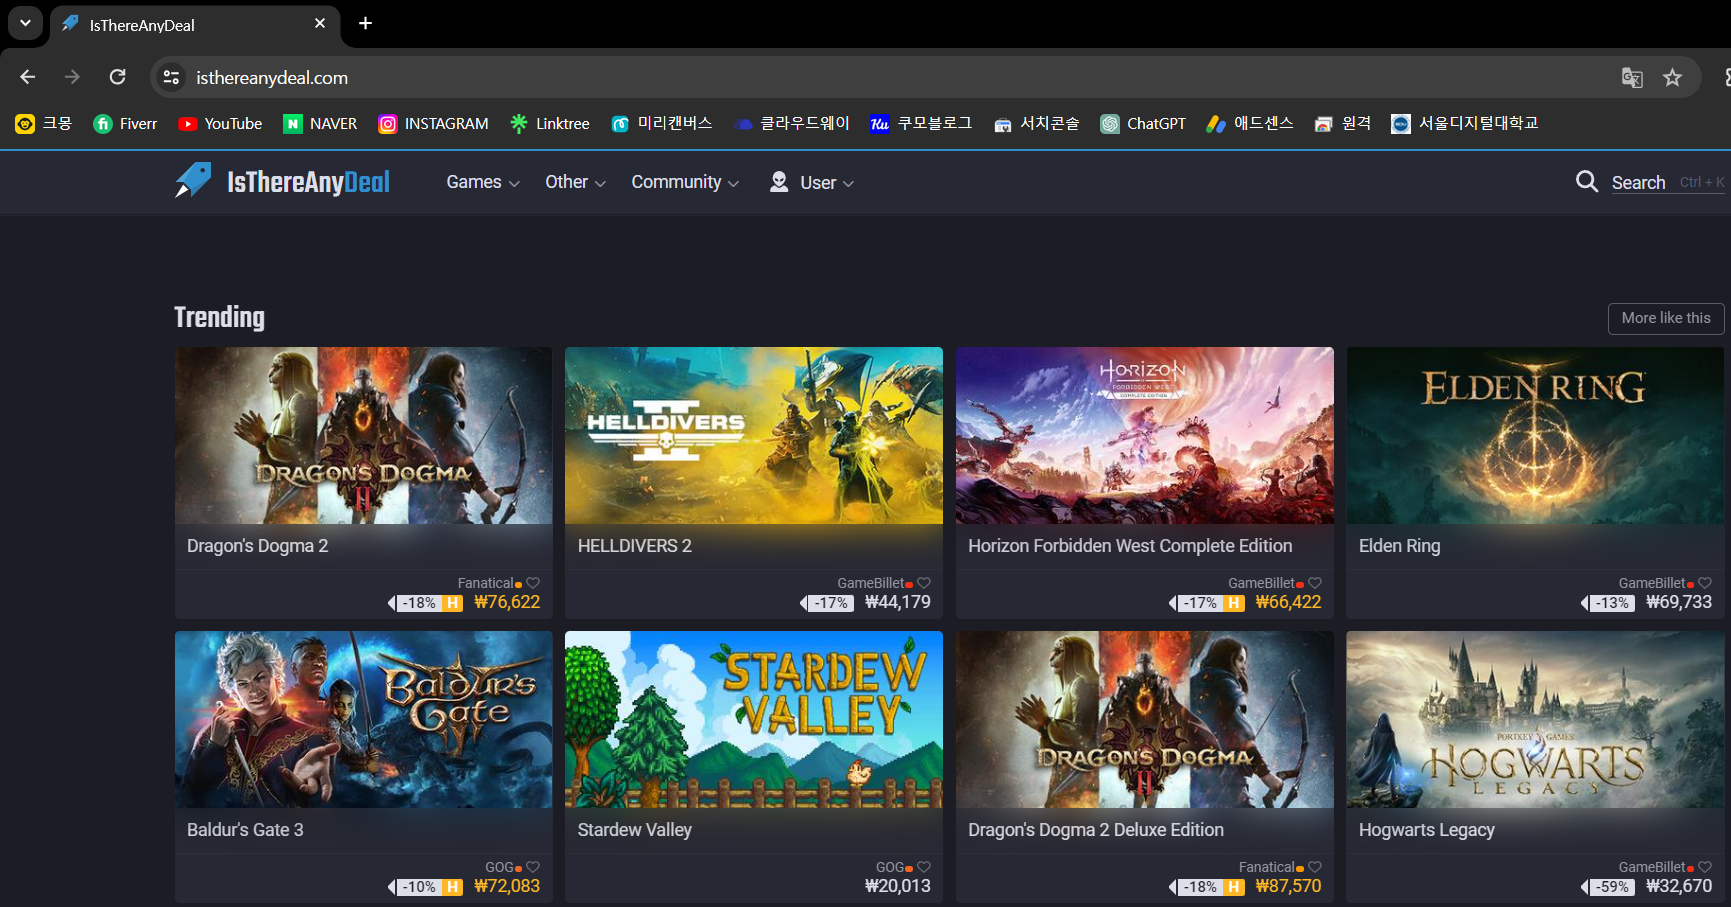Click the More like this button
The width and height of the screenshot is (1731, 907).
pyautogui.click(x=1665, y=318)
